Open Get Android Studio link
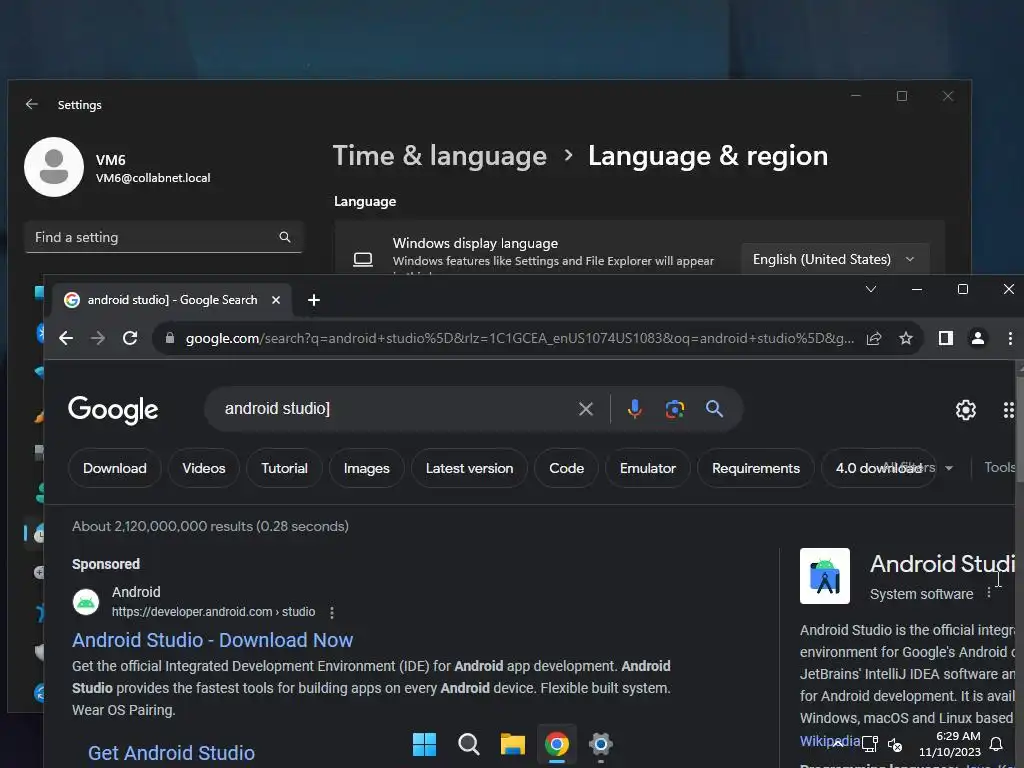 tap(171, 753)
